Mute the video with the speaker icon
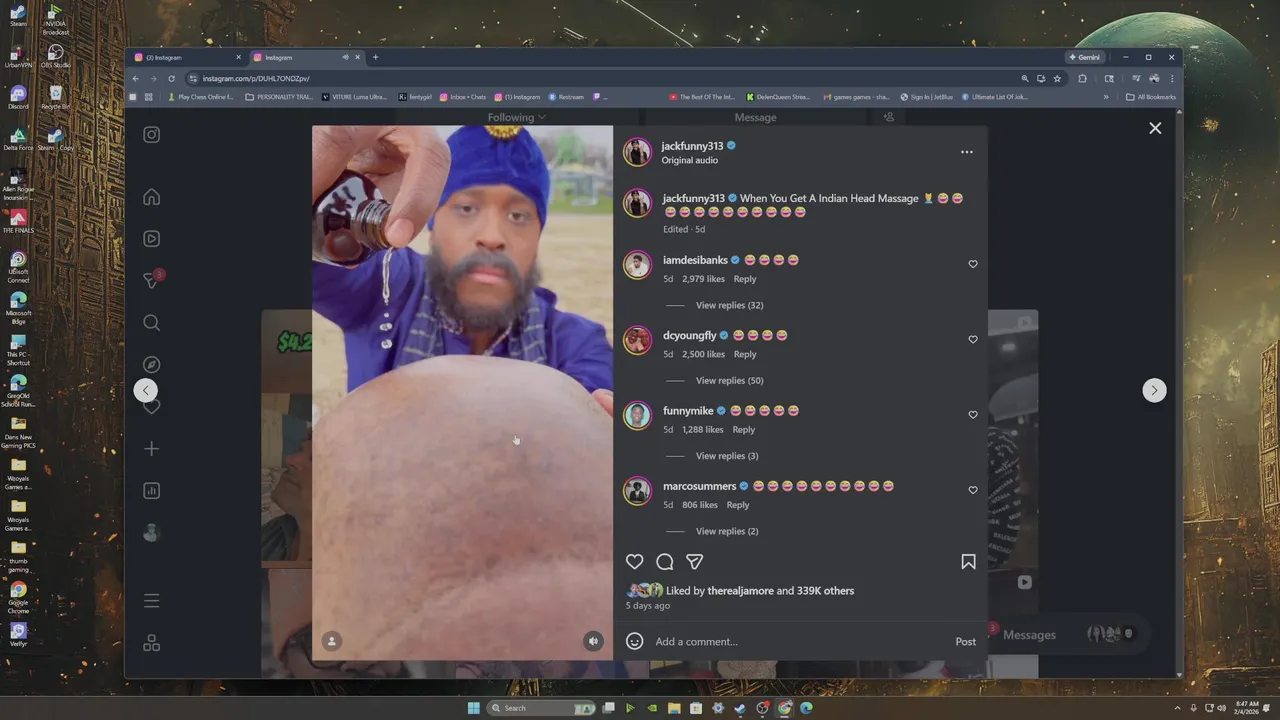Screen dimensions: 1280x720 [593, 641]
